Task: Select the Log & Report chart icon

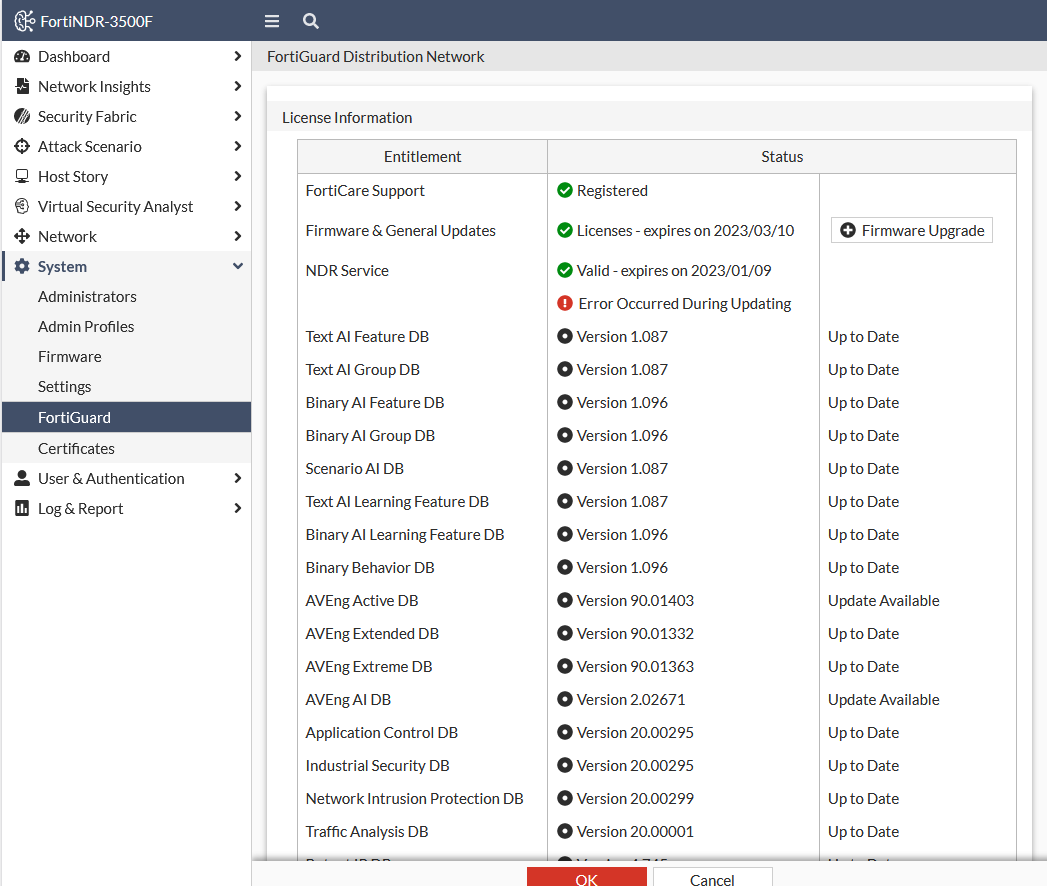Action: pos(22,508)
